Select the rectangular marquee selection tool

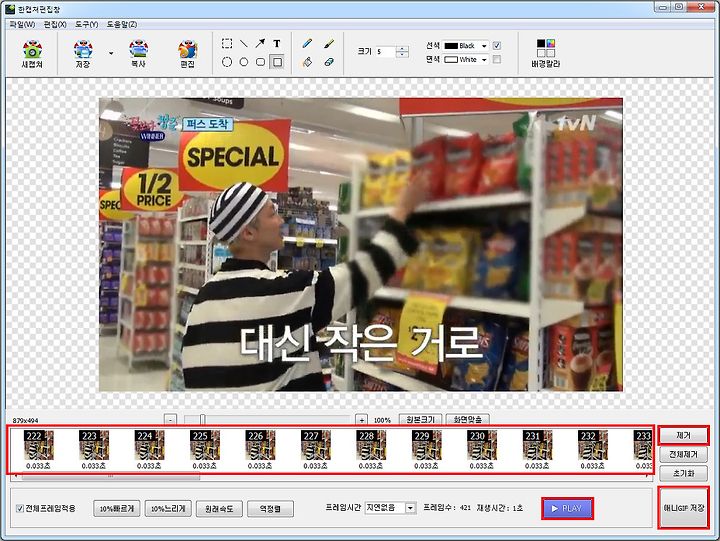tap(227, 44)
